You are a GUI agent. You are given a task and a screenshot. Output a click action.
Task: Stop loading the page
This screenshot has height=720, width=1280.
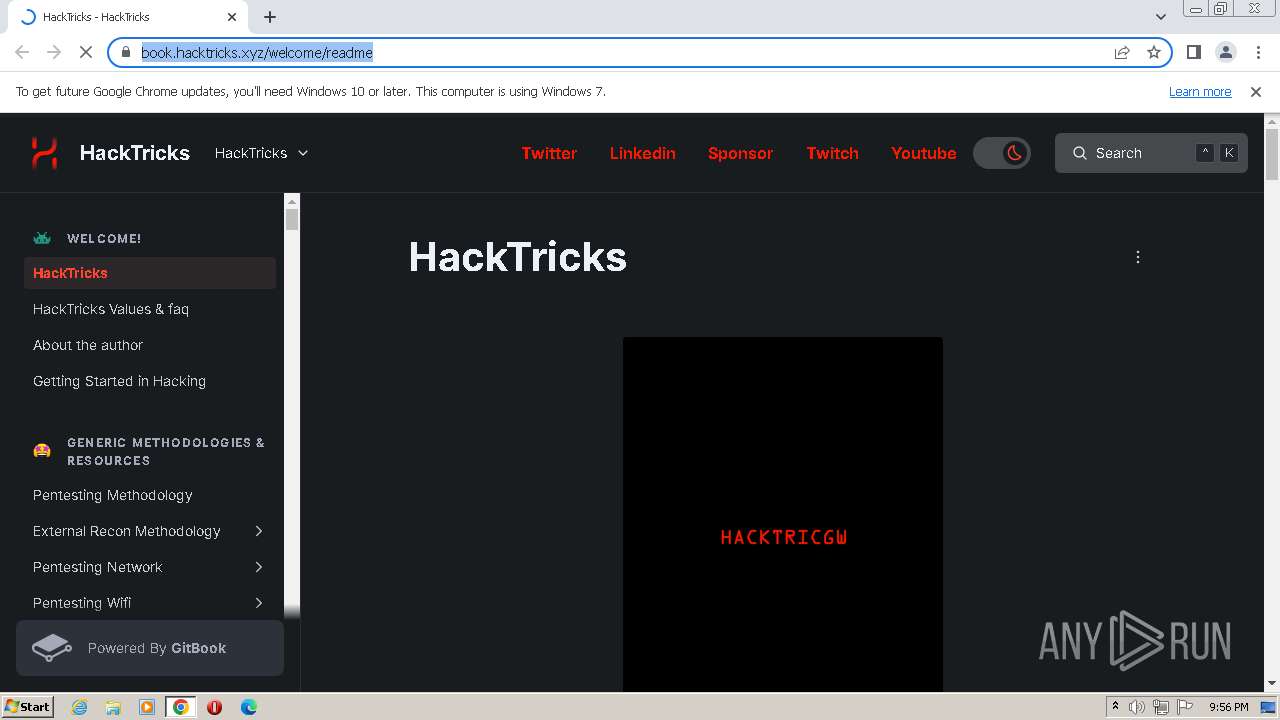click(x=86, y=52)
